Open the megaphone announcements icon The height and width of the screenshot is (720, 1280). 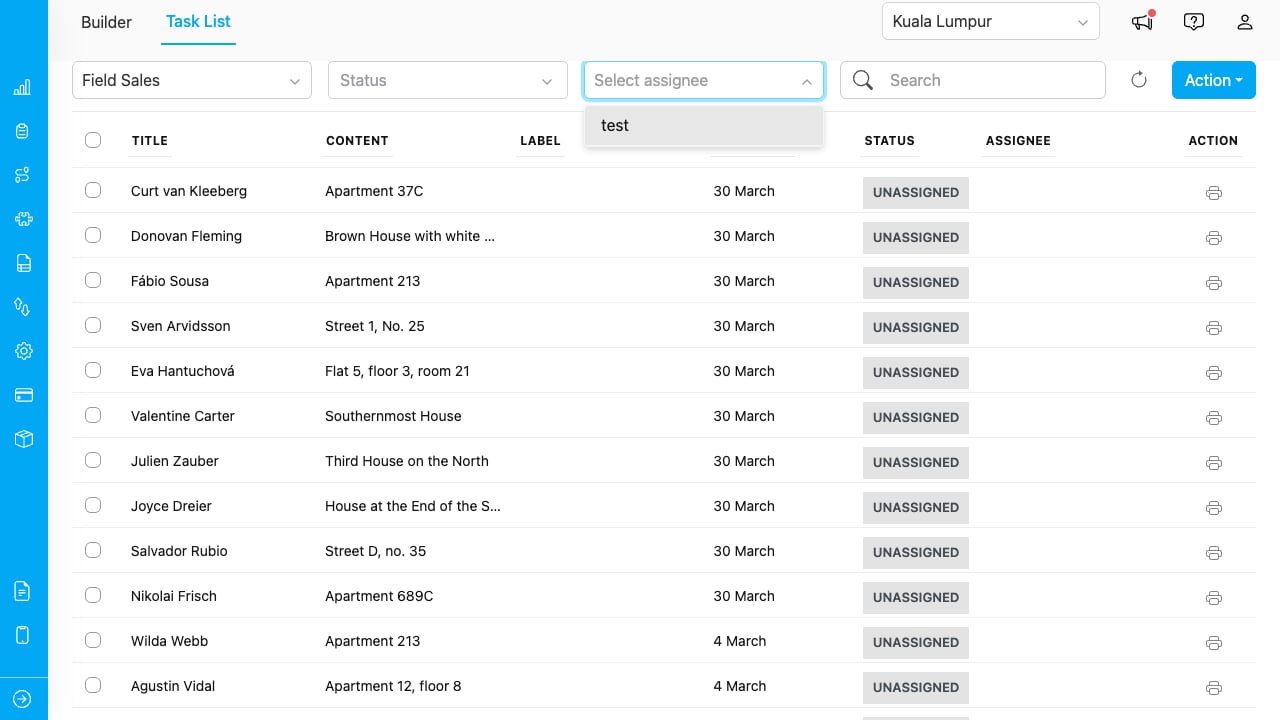click(x=1142, y=21)
